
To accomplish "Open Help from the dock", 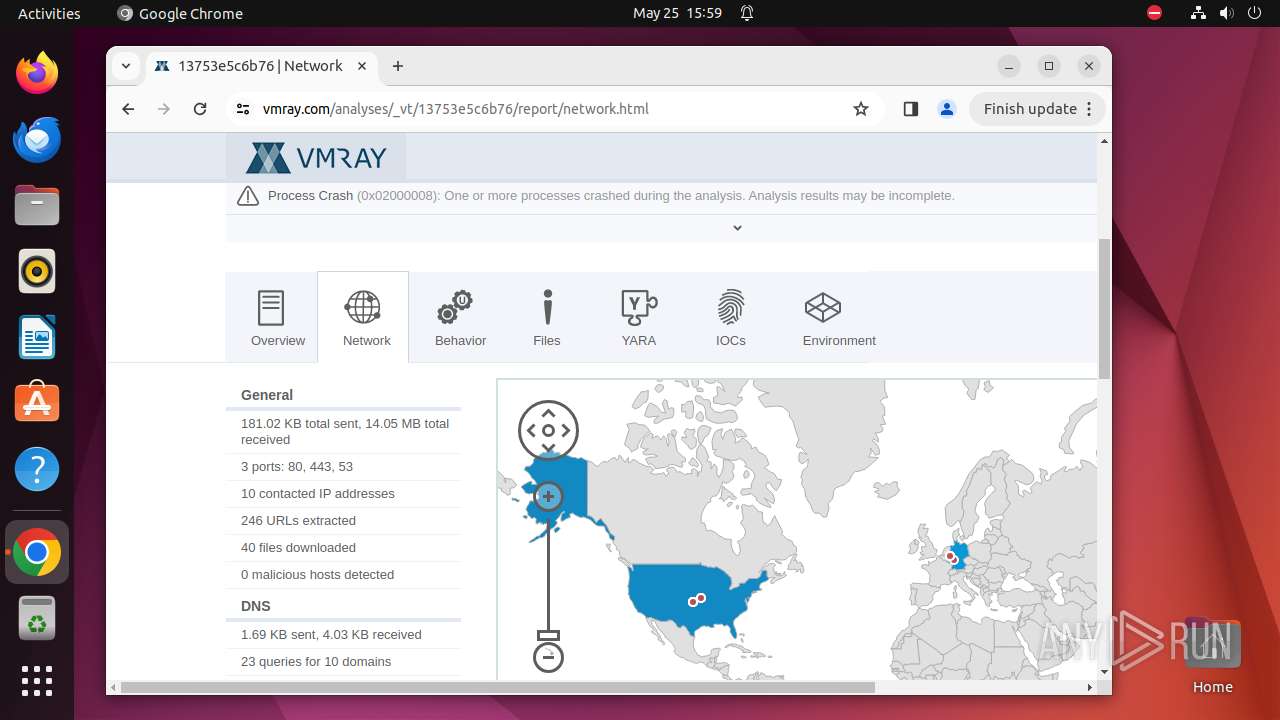I will click(x=37, y=469).
